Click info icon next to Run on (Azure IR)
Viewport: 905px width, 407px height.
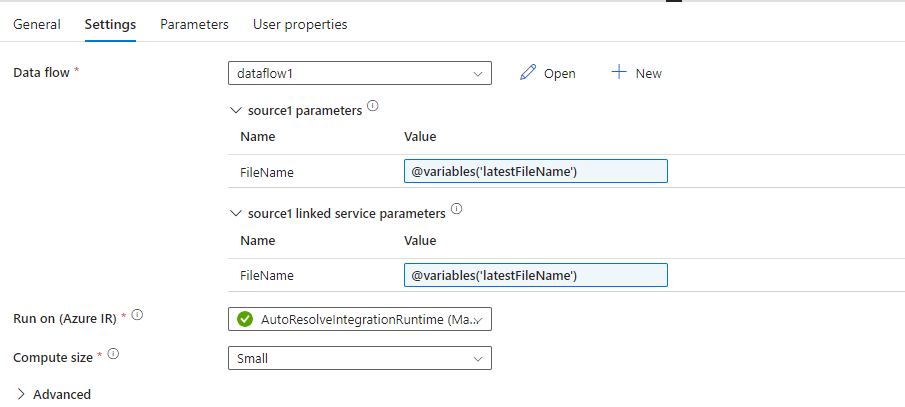point(138,317)
